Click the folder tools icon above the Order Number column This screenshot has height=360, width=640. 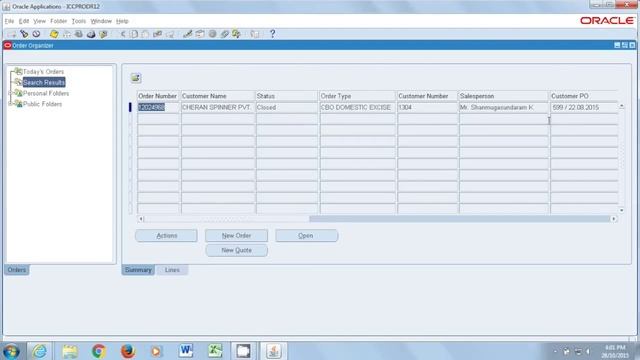(x=136, y=78)
